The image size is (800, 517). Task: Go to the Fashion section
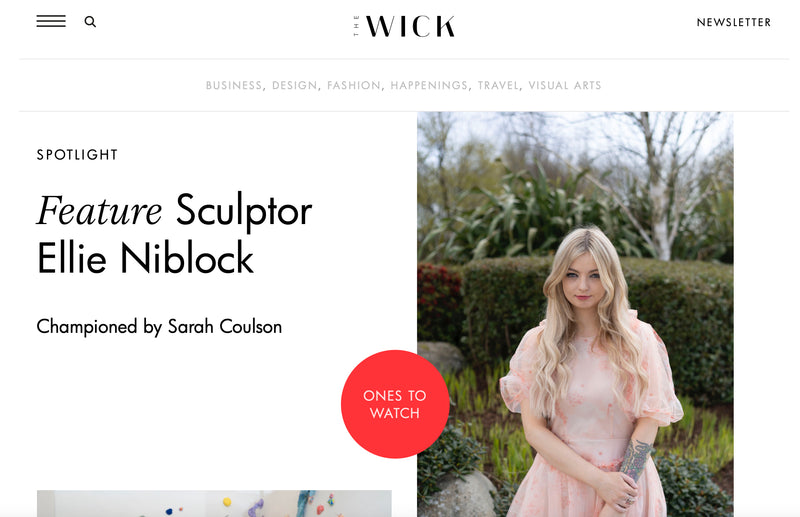[354, 85]
